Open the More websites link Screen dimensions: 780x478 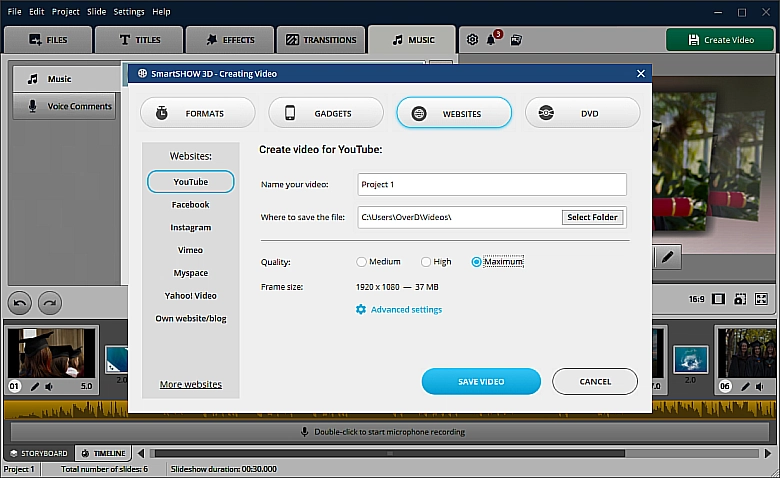pos(191,384)
